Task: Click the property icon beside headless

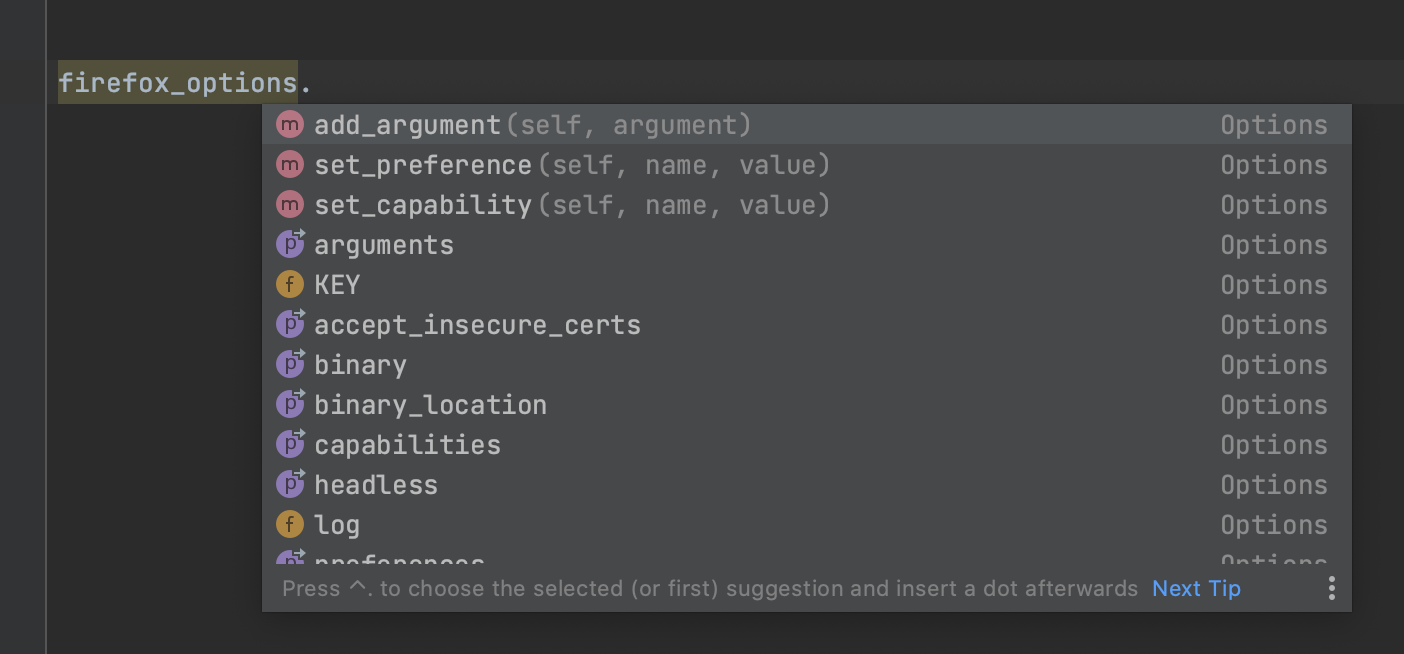Action: click(289, 485)
